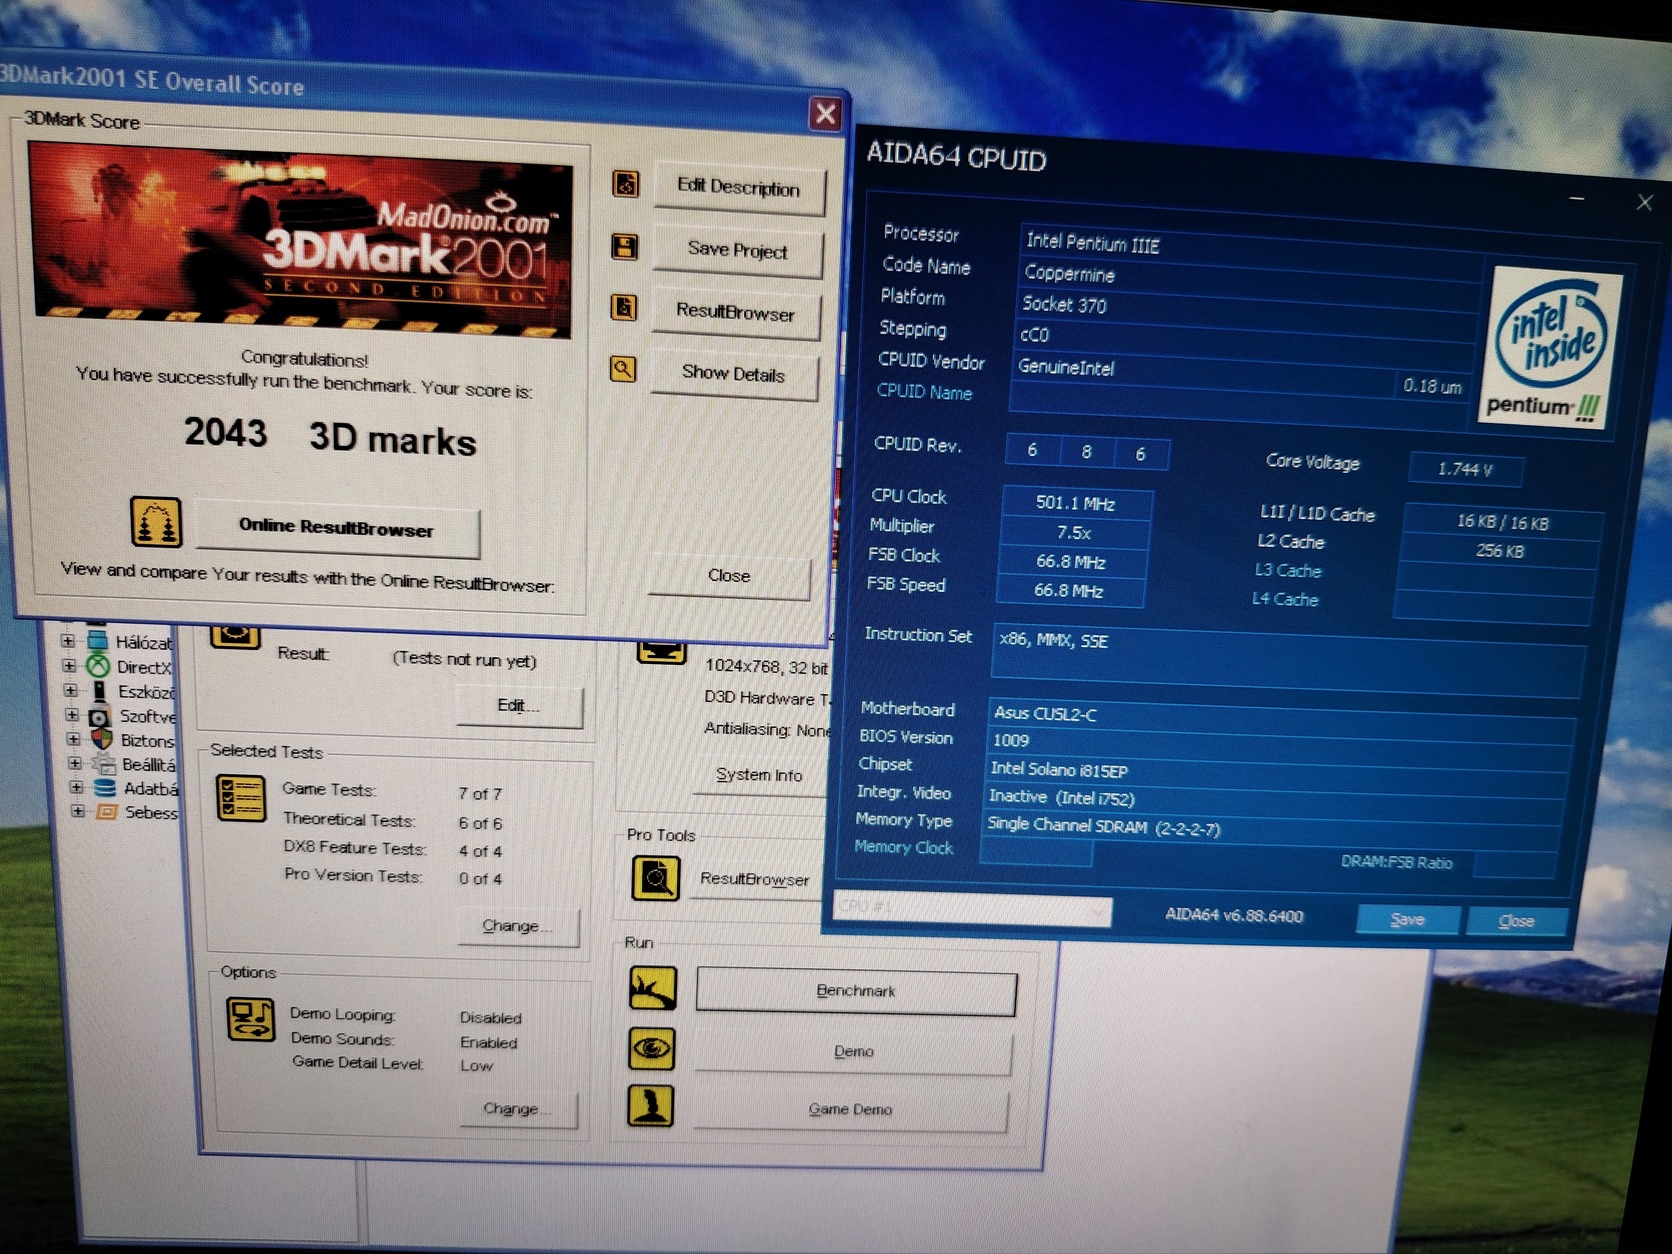This screenshot has width=1672, height=1254.
Task: Expand the Beállítás tree node
Action: pos(75,763)
